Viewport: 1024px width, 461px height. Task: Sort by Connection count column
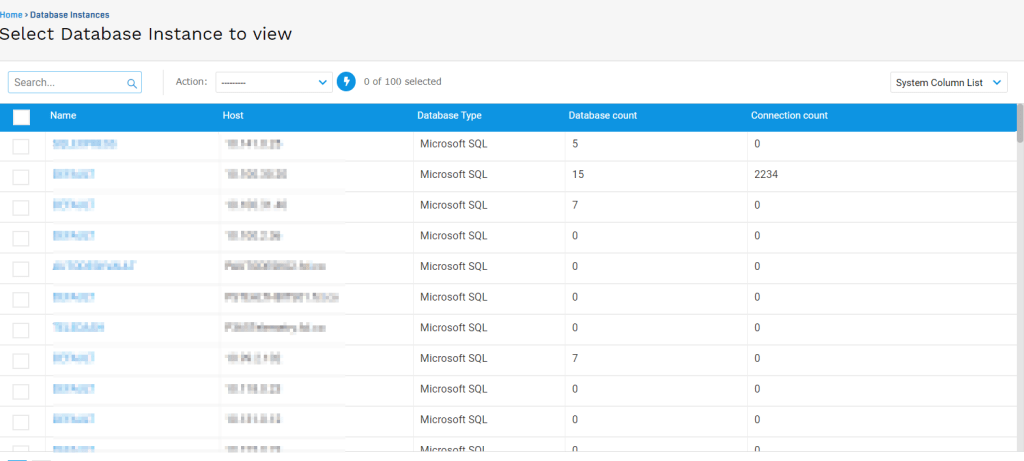[789, 116]
